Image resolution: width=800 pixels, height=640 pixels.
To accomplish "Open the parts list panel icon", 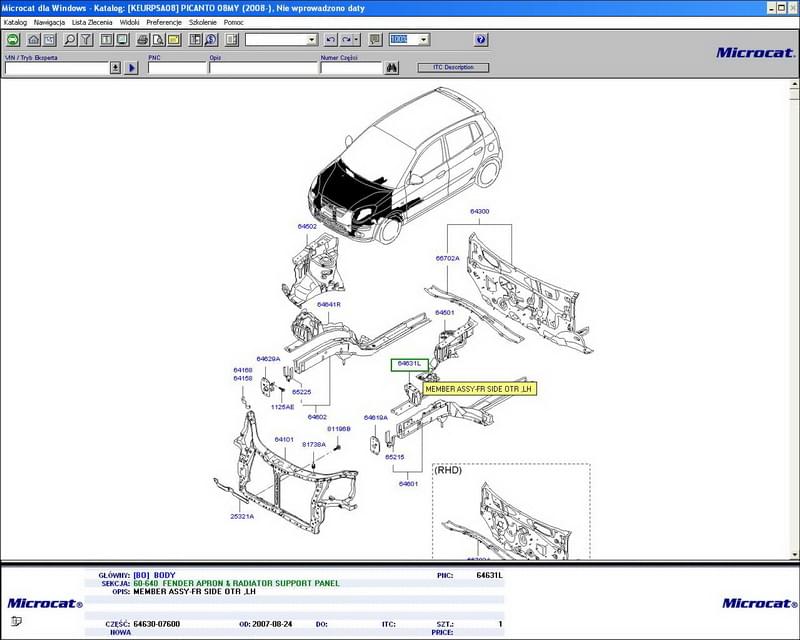I will 195,40.
